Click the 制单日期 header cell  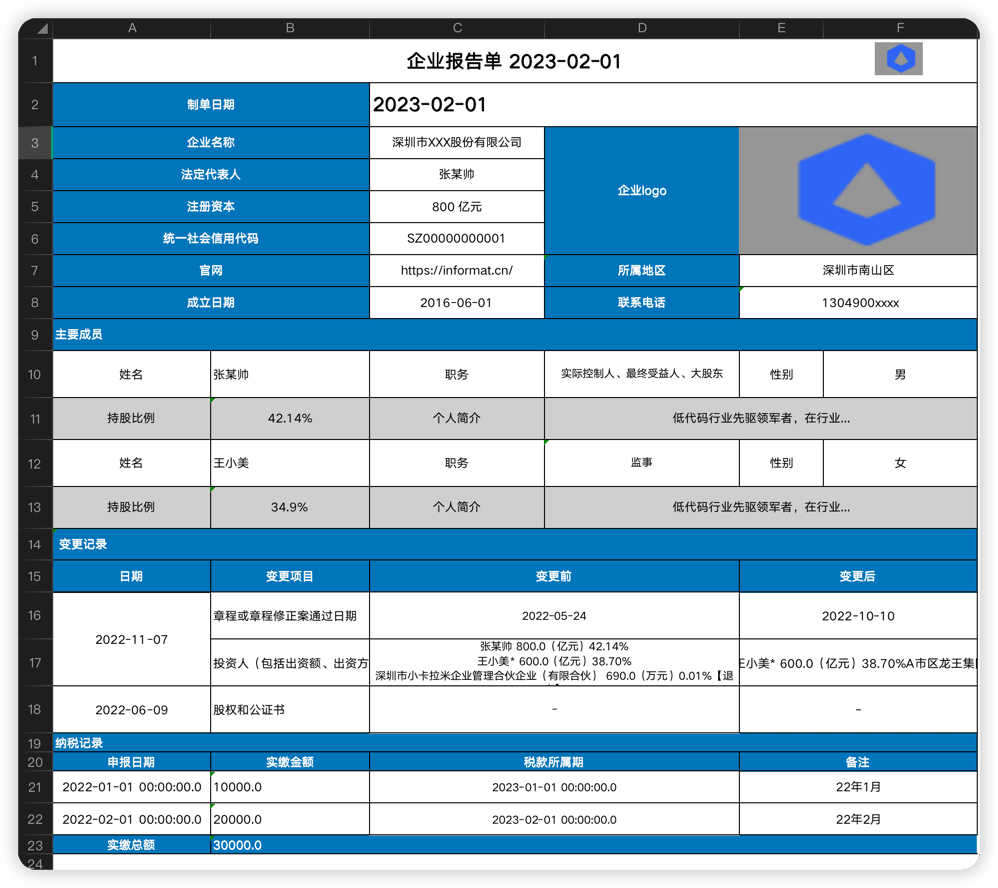(210, 104)
